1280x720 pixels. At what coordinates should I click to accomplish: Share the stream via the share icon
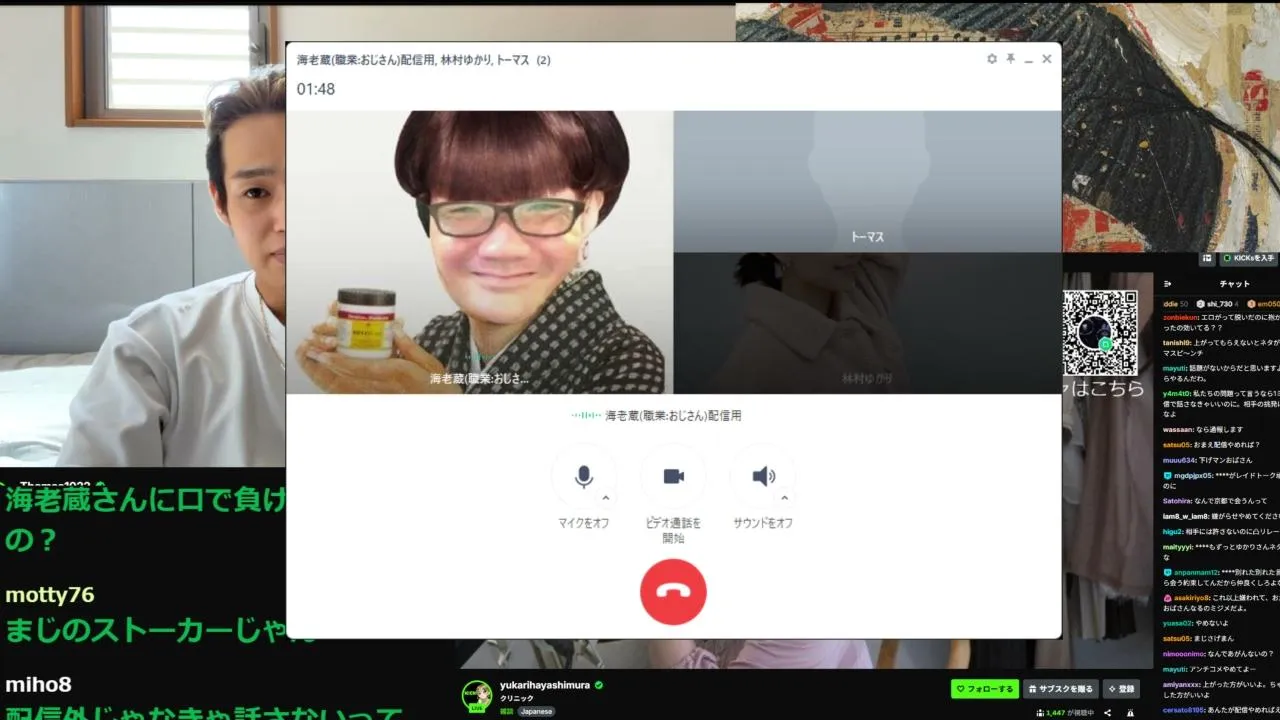coord(1107,713)
